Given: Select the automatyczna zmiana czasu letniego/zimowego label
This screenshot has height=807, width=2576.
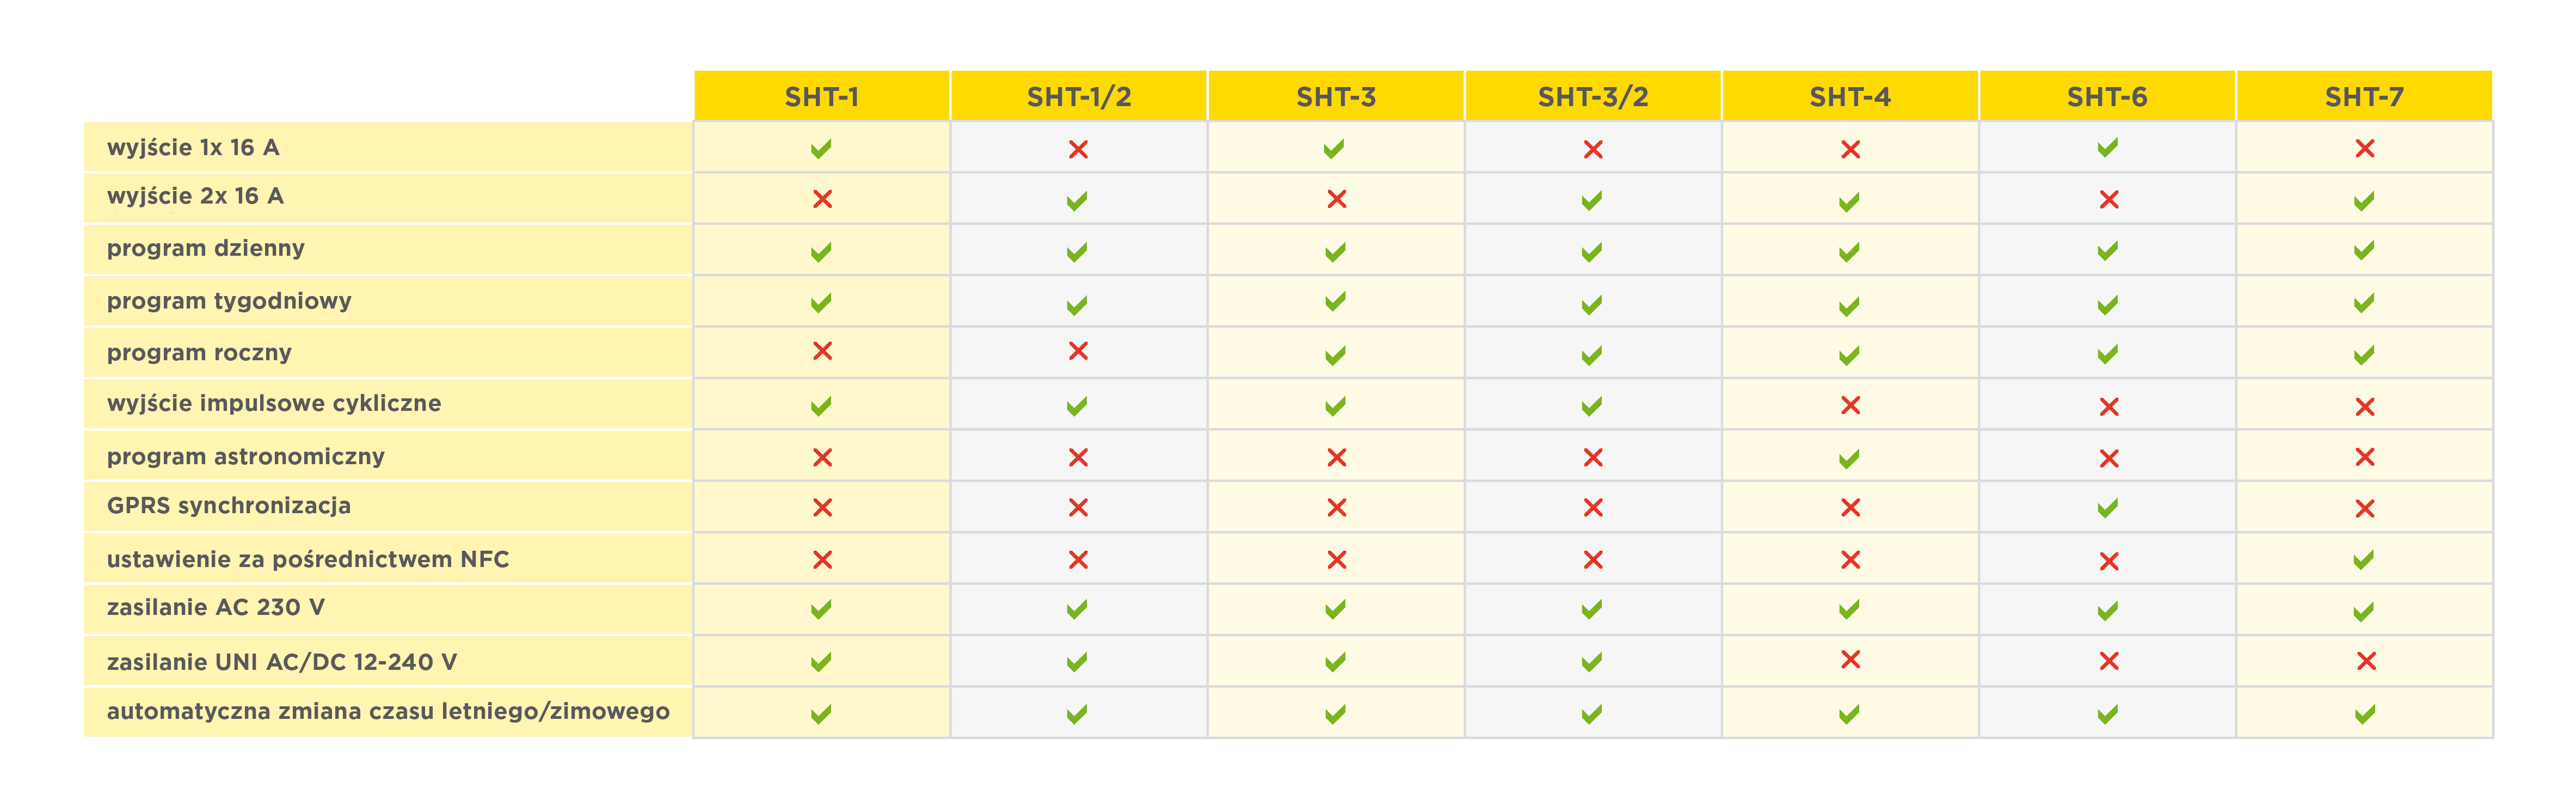Looking at the screenshot, I should 388,711.
